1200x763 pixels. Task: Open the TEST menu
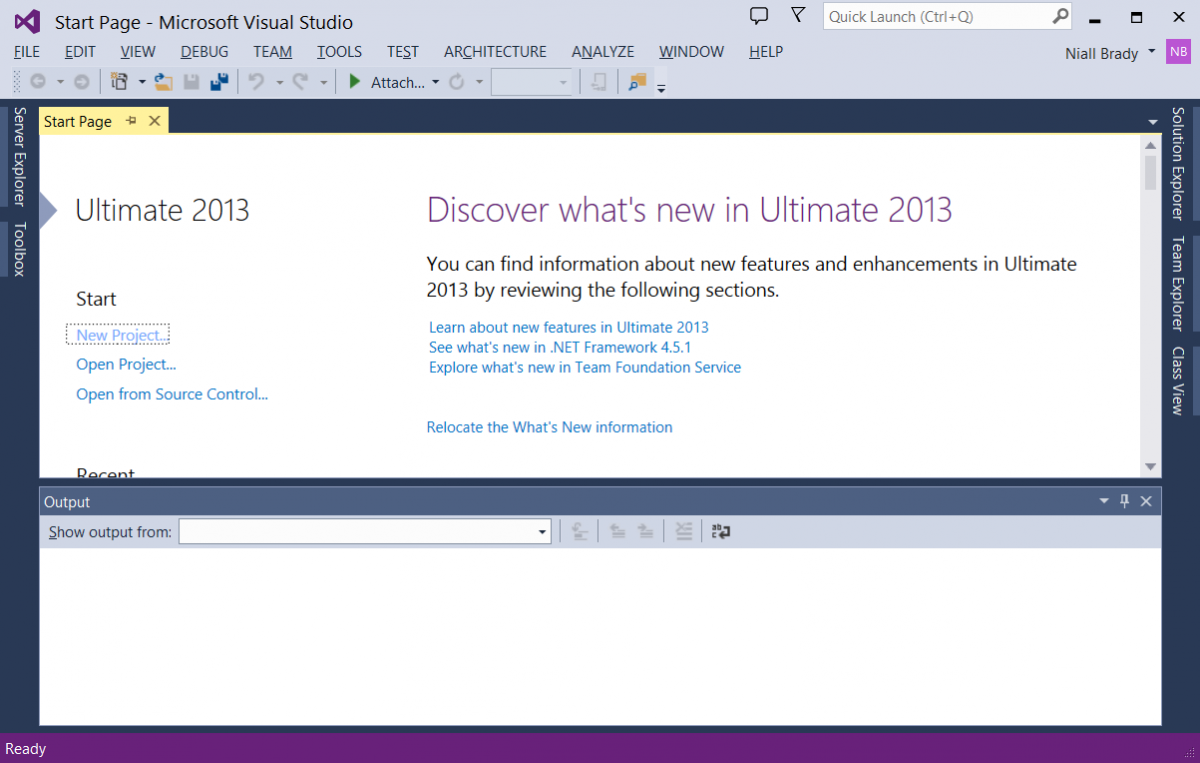403,51
